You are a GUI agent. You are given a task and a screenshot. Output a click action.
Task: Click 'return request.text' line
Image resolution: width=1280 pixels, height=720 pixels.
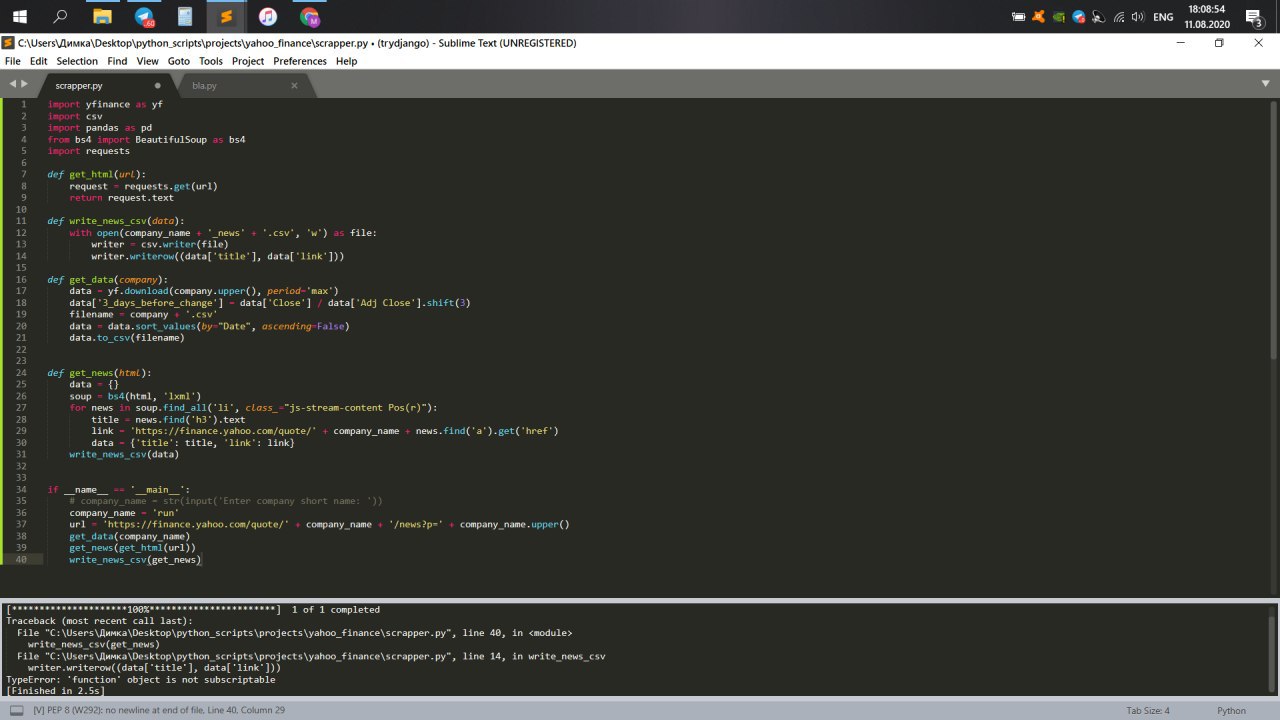[121, 198]
